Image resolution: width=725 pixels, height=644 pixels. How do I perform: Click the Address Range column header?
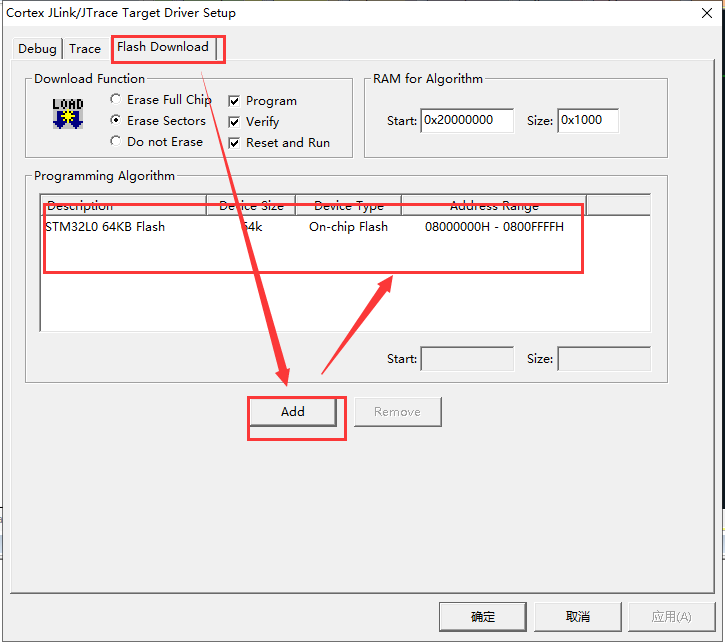[x=494, y=205]
